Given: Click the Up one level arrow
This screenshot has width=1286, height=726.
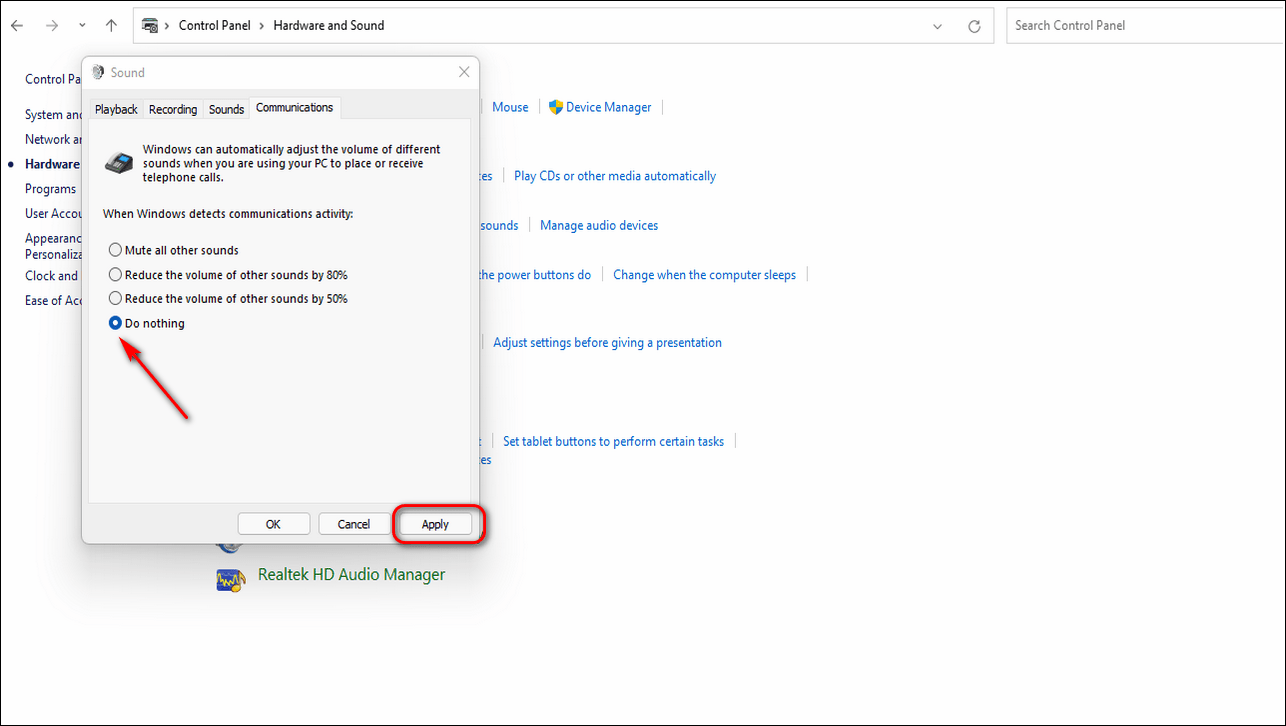Looking at the screenshot, I should 111,26.
